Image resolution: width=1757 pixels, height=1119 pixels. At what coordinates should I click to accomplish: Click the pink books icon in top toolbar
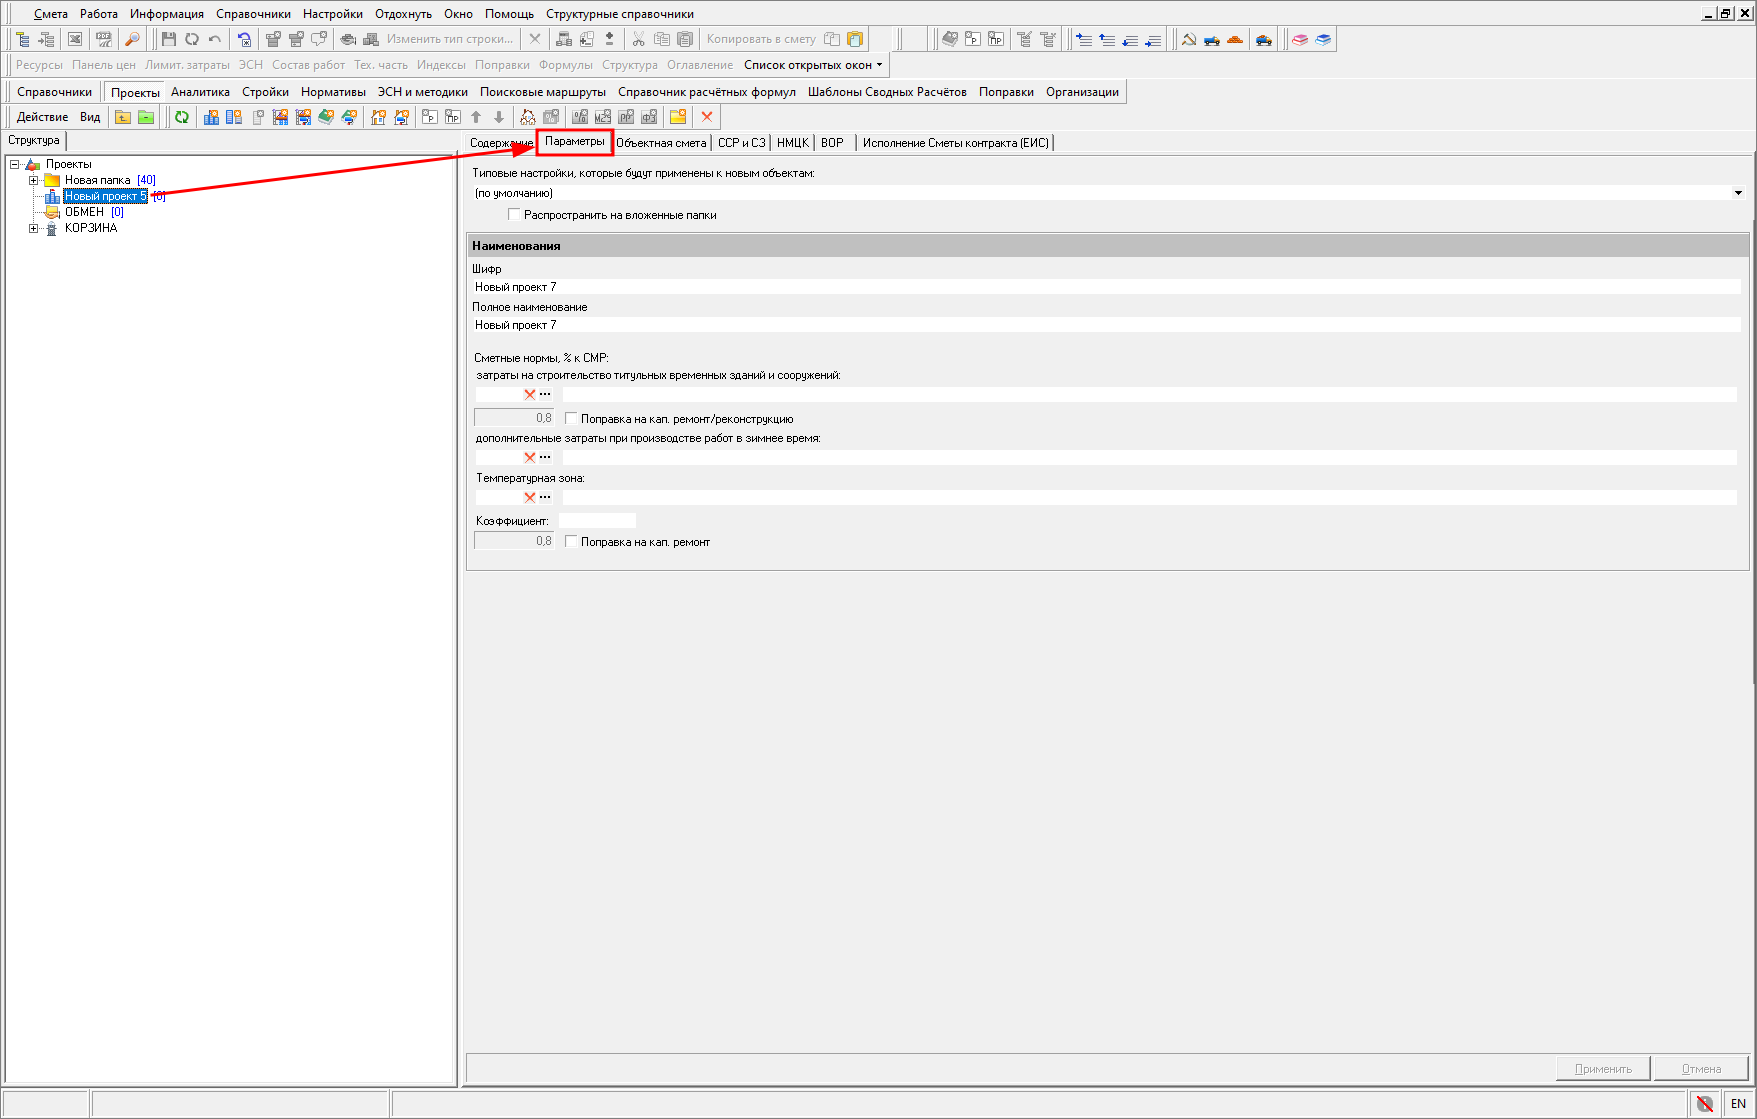(1300, 39)
